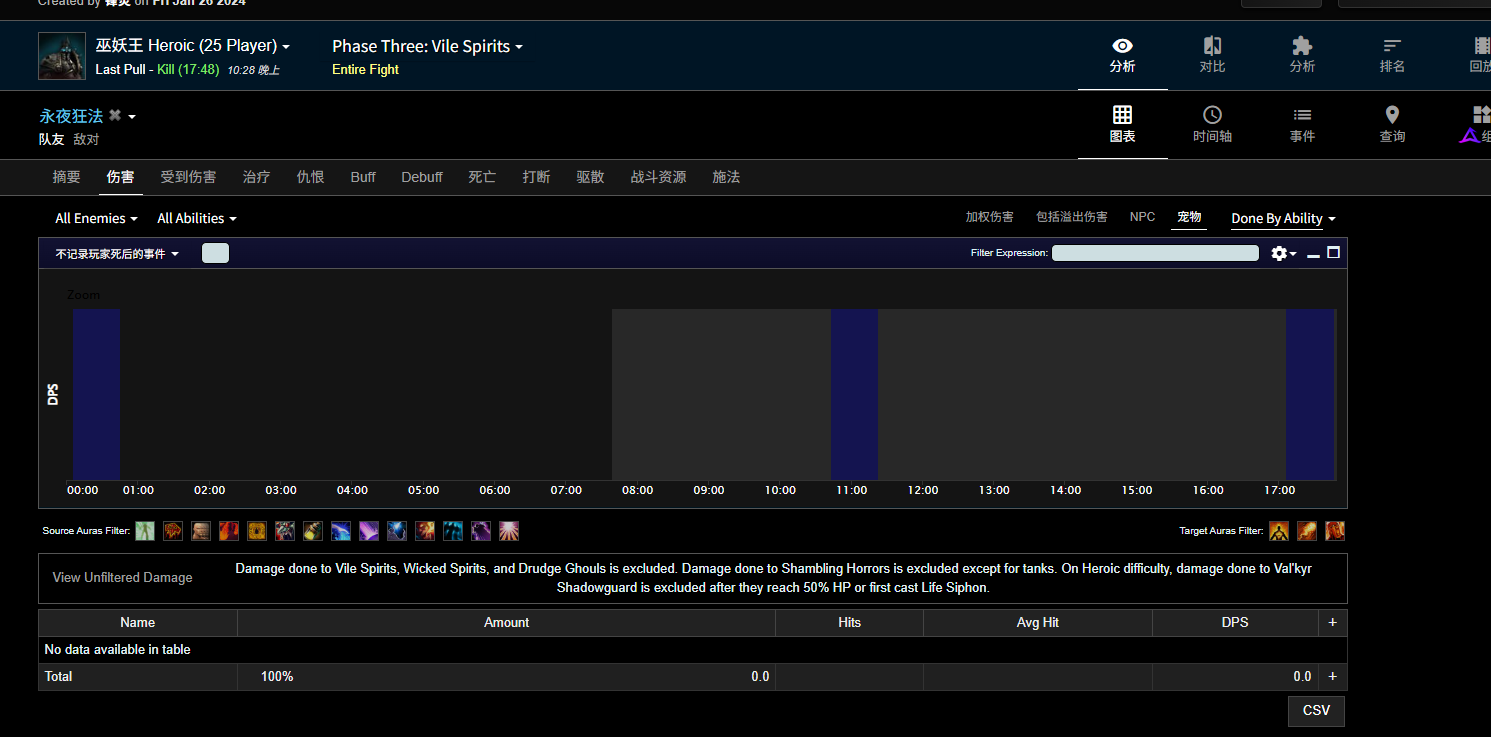Image resolution: width=1491 pixels, height=737 pixels.
Task: Open the Done By Ability dropdown
Action: pos(1283,218)
